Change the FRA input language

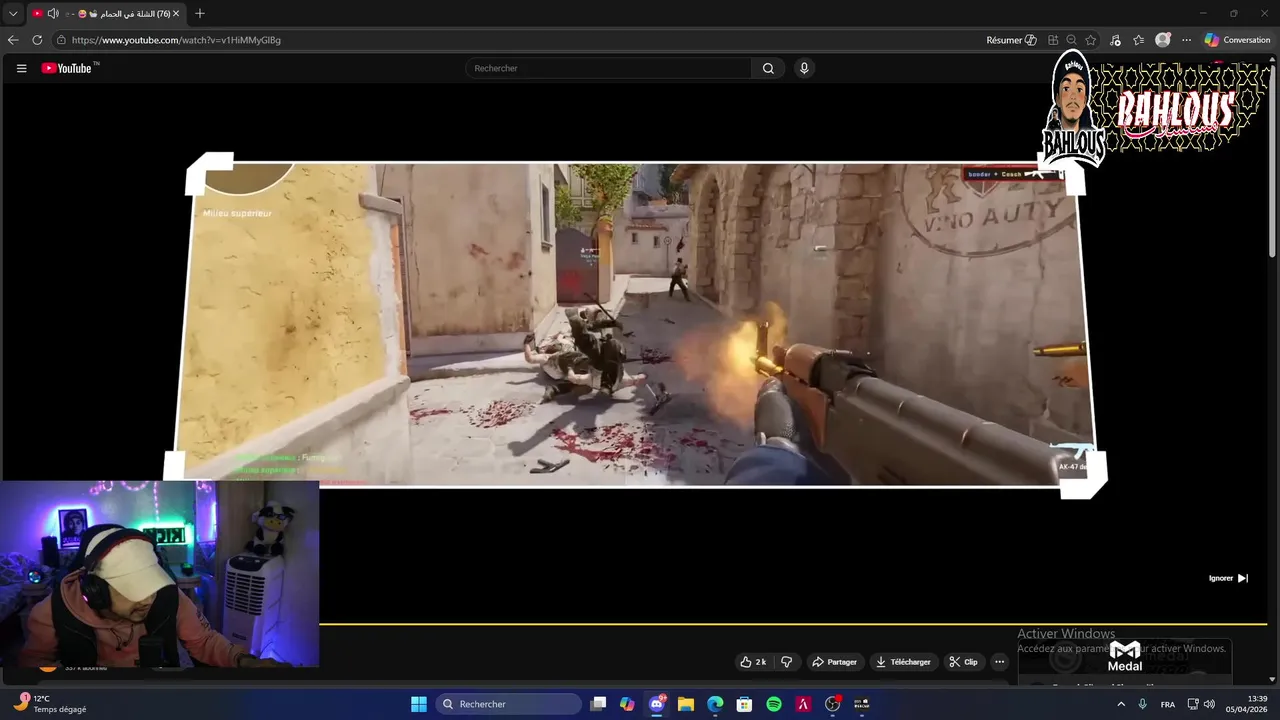click(1168, 705)
